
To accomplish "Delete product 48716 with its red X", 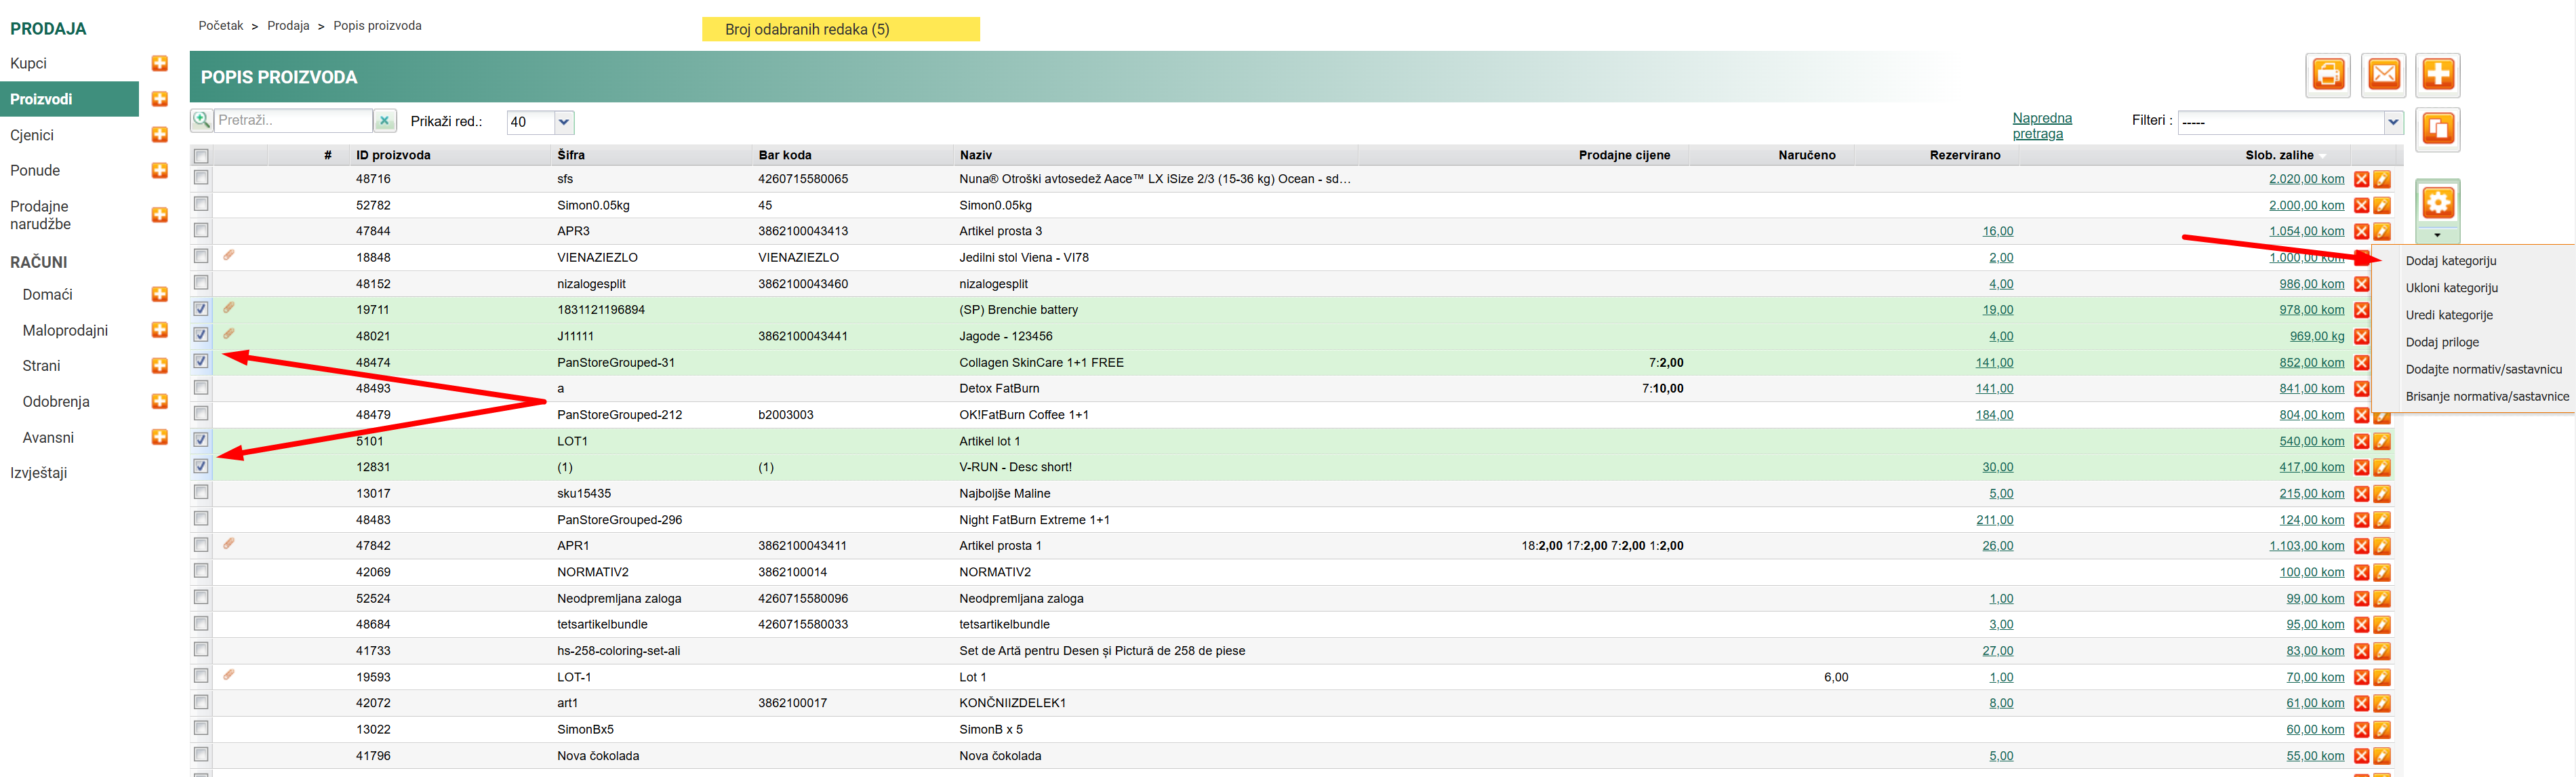I will tap(2361, 180).
